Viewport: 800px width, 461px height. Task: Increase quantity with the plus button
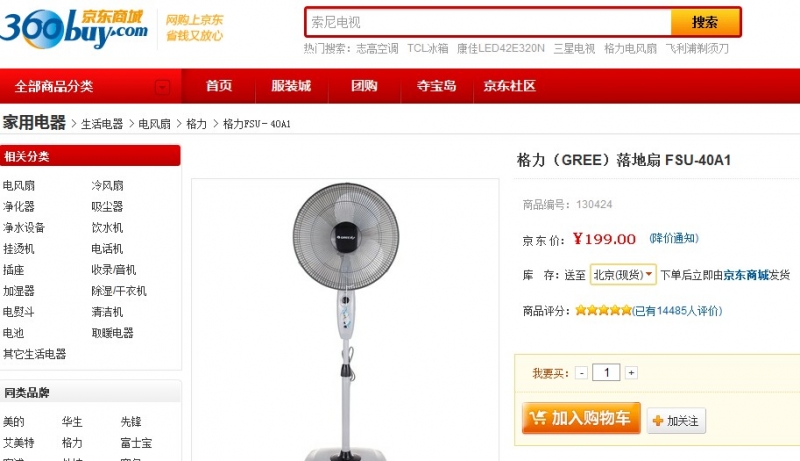[x=631, y=373]
